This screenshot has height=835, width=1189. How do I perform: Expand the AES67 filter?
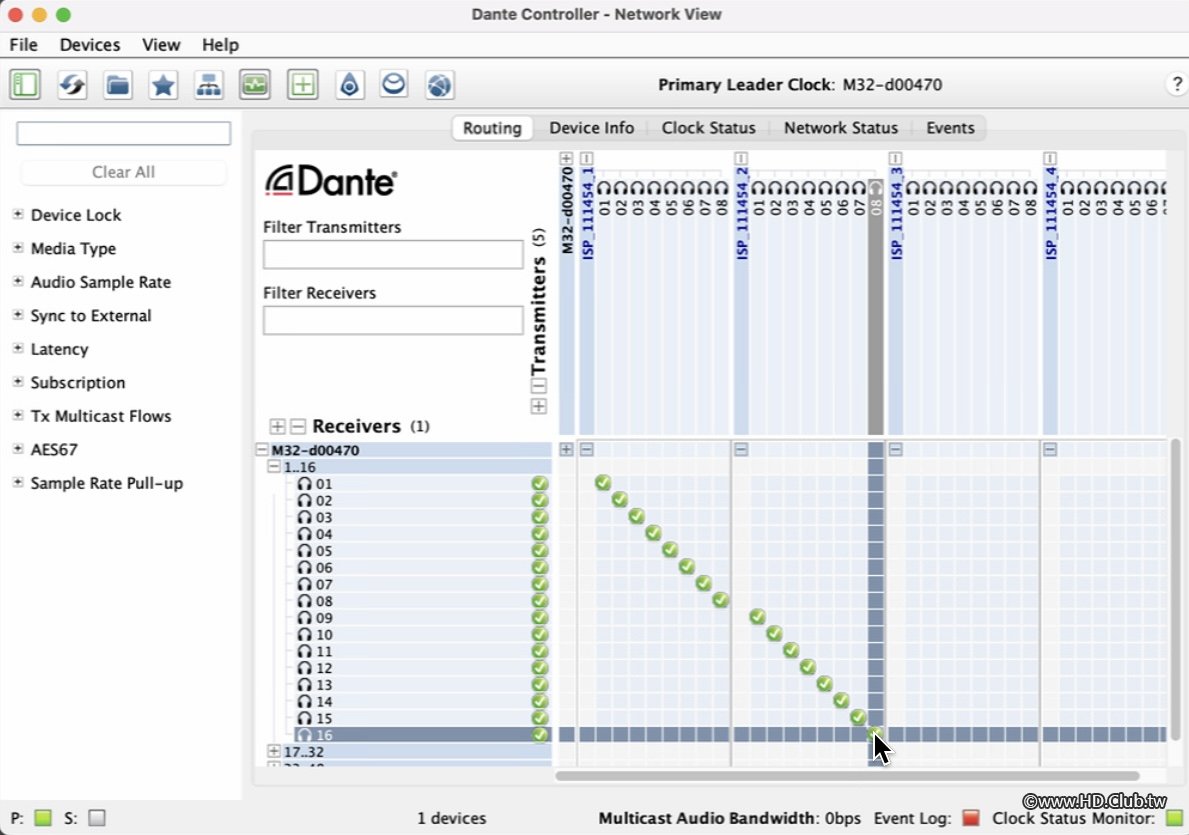(17, 449)
